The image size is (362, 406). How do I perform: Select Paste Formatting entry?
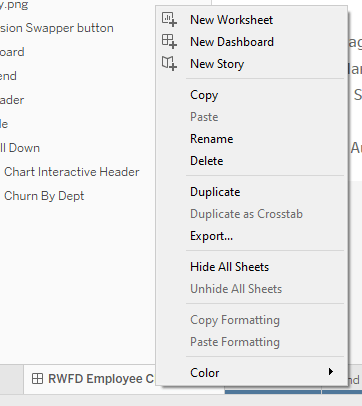(x=251, y=342)
